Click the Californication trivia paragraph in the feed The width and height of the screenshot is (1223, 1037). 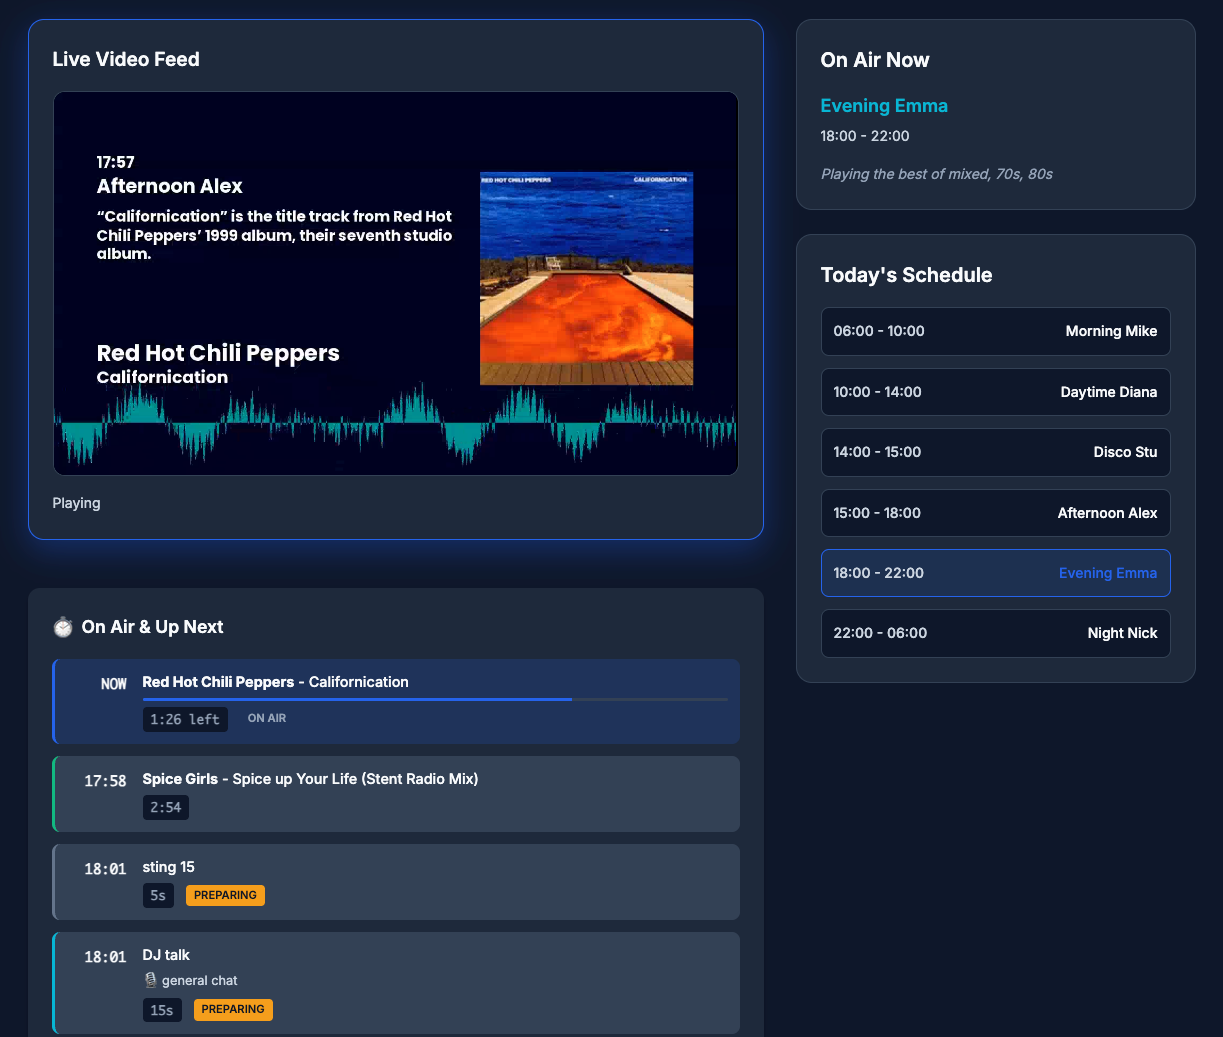pyautogui.click(x=275, y=235)
